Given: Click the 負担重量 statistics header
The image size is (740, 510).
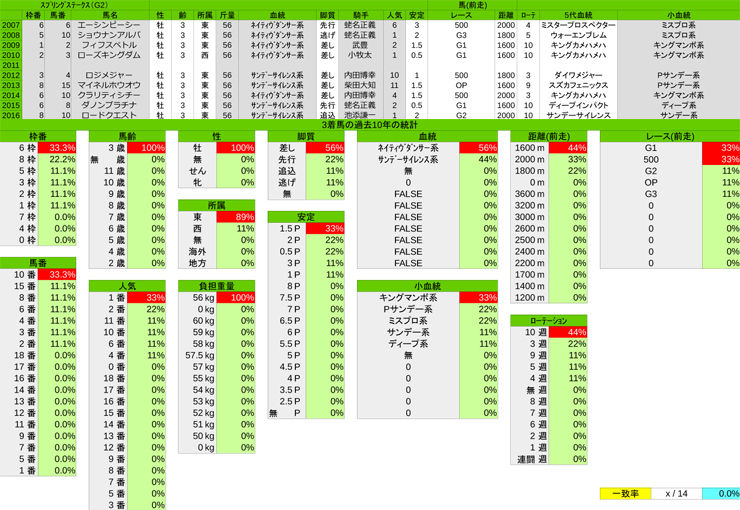Looking at the screenshot, I should [x=217, y=286].
